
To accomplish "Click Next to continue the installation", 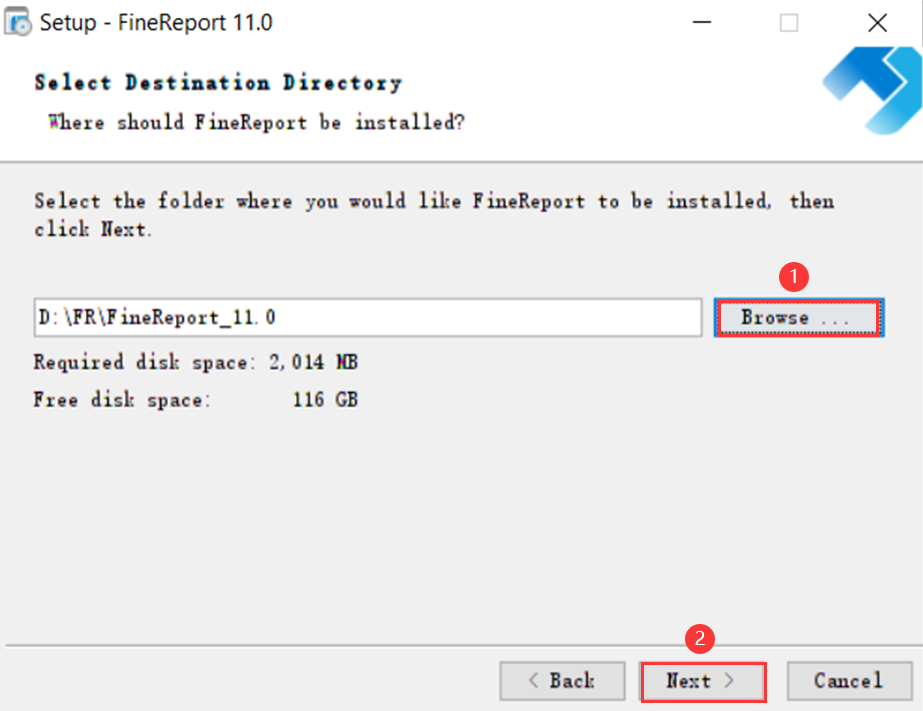I will 700,681.
